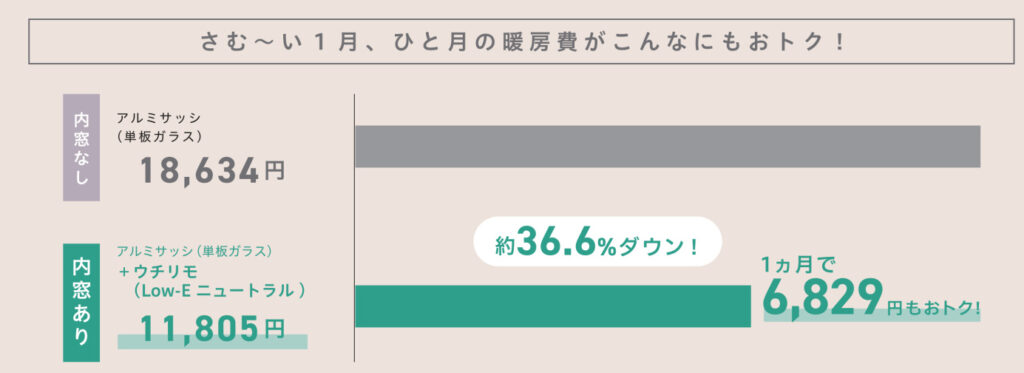Click the 円 character after 18,634

(x=275, y=172)
